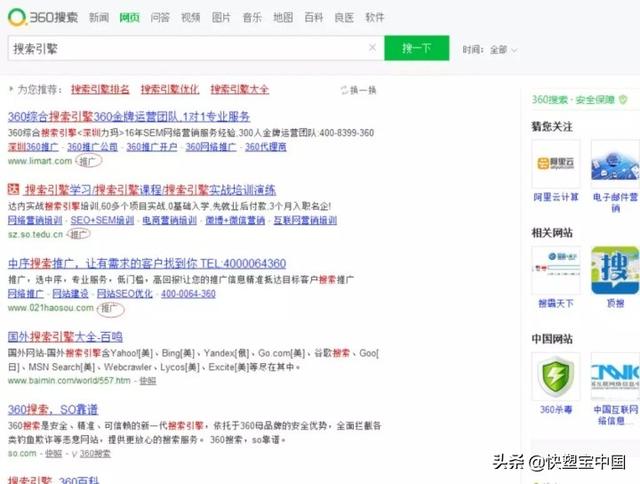
Task: Switch to the 新闻 tab
Action: [x=99, y=18]
